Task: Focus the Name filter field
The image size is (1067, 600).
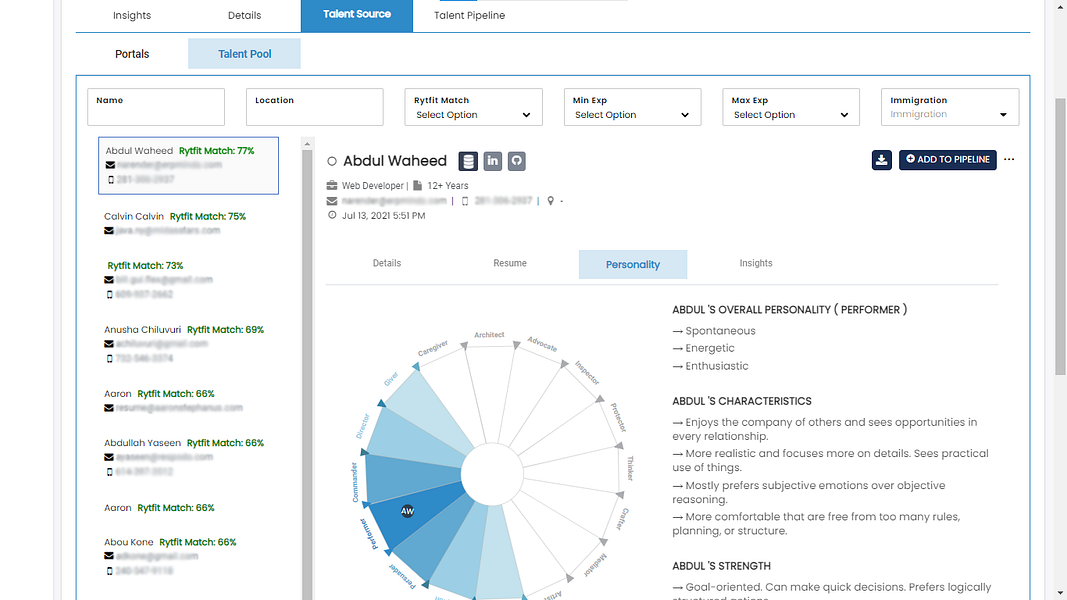Action: (156, 107)
